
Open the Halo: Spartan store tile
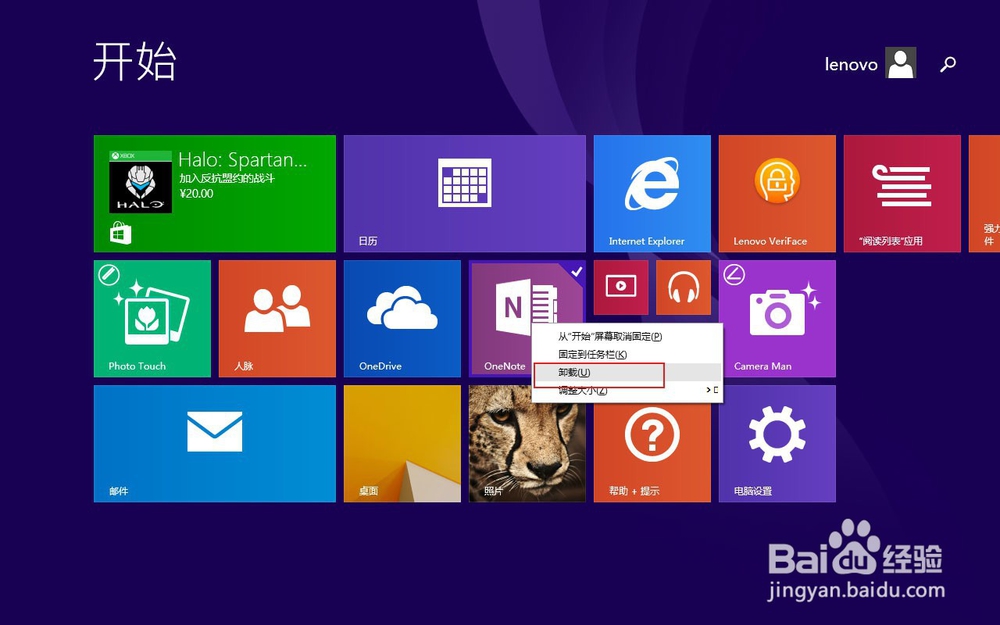pyautogui.click(x=214, y=193)
